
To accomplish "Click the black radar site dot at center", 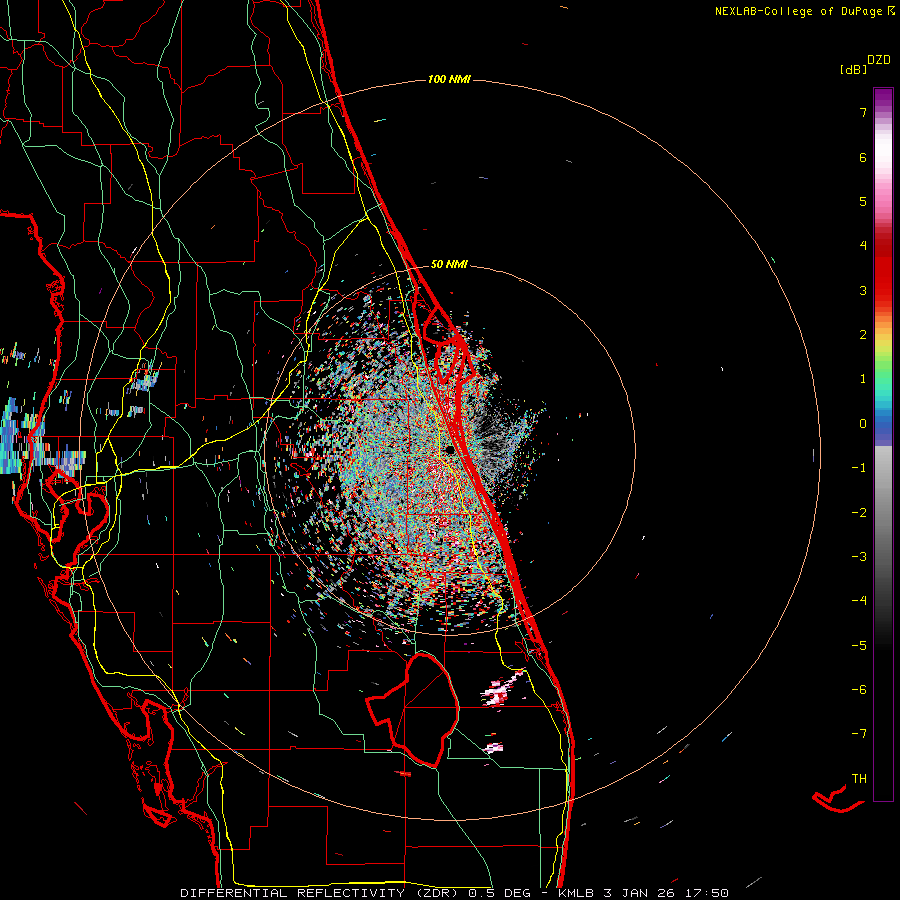I will pos(449,449).
